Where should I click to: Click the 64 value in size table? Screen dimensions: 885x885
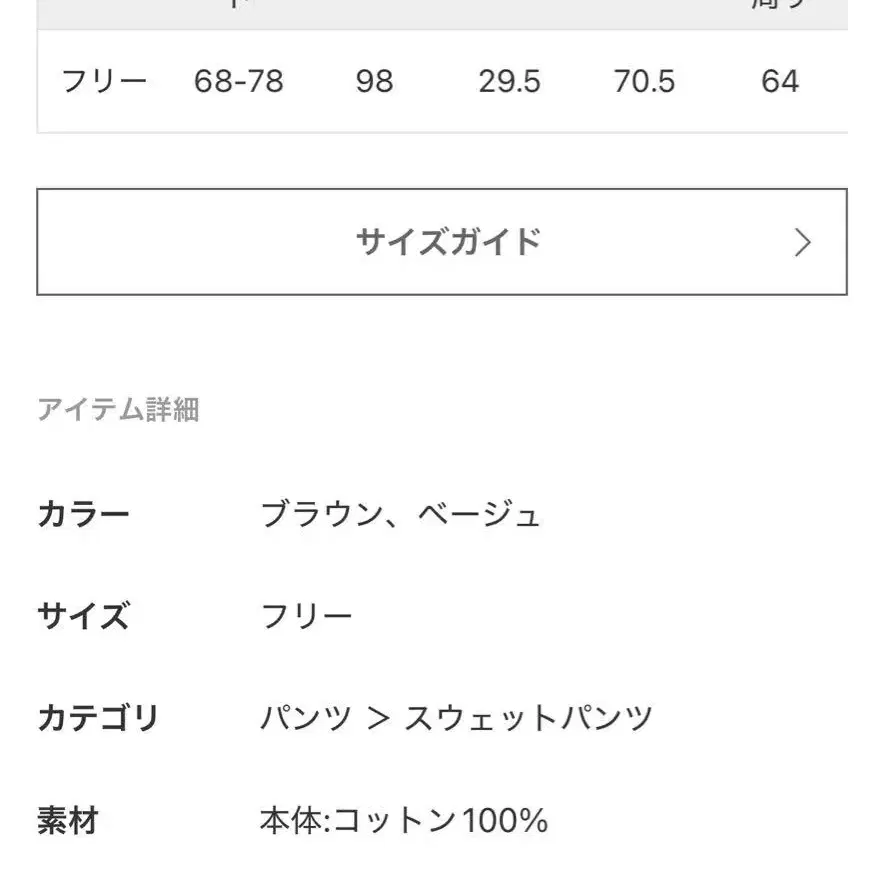point(780,81)
